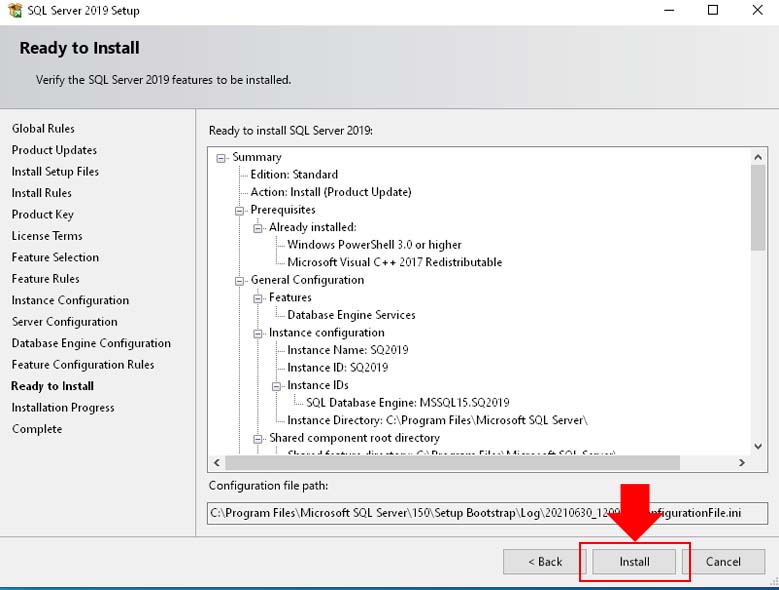Select Install Rules step
Viewport: 779px width, 590px height.
42,193
